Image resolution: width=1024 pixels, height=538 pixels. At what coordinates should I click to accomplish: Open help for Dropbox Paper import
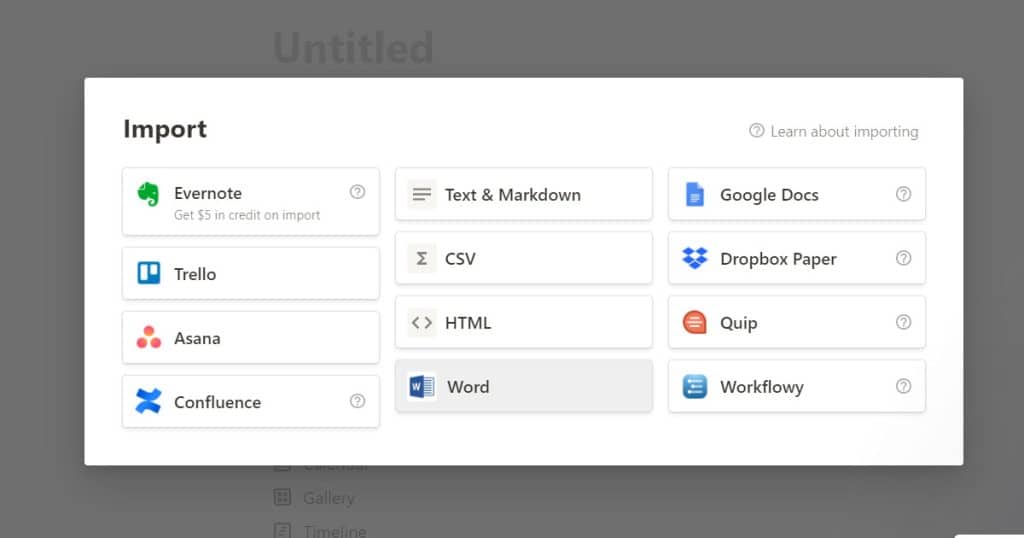coord(903,257)
